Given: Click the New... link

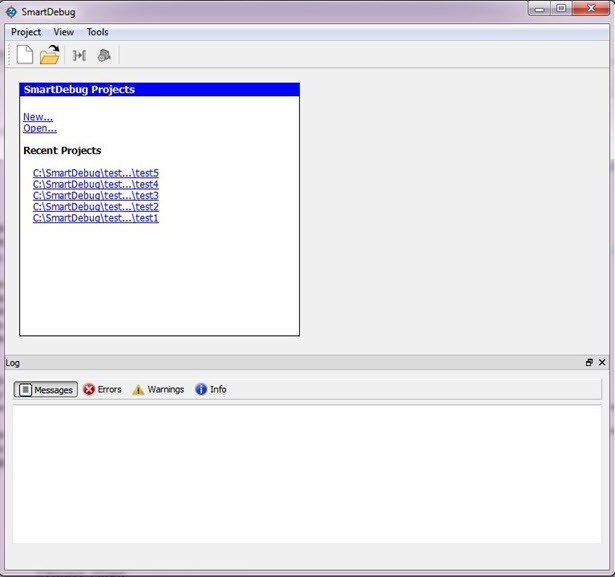Looking at the screenshot, I should (38, 117).
